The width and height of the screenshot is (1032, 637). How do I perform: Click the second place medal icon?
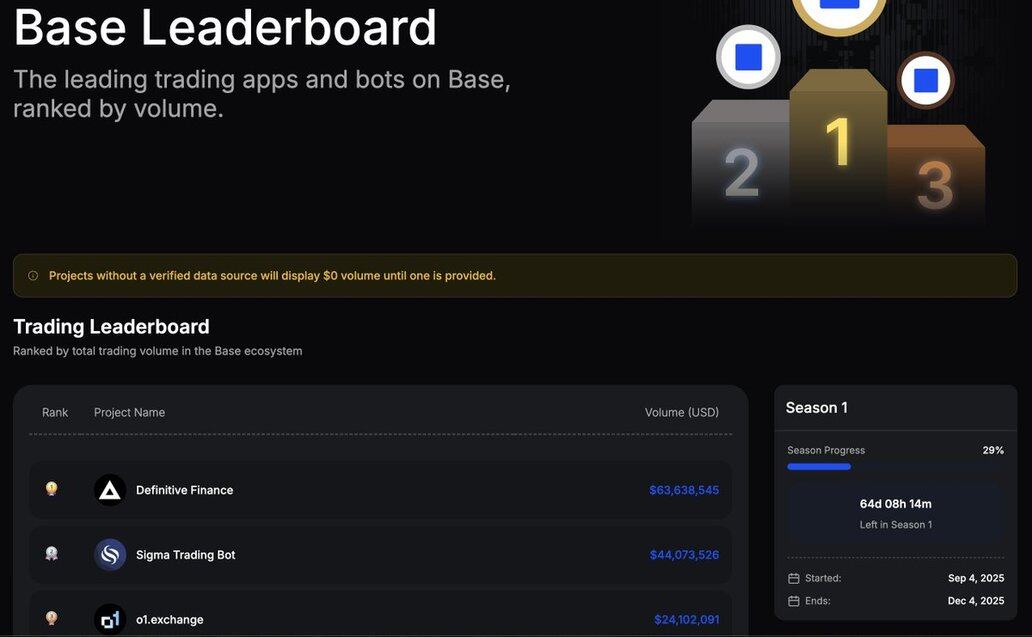[x=52, y=554]
